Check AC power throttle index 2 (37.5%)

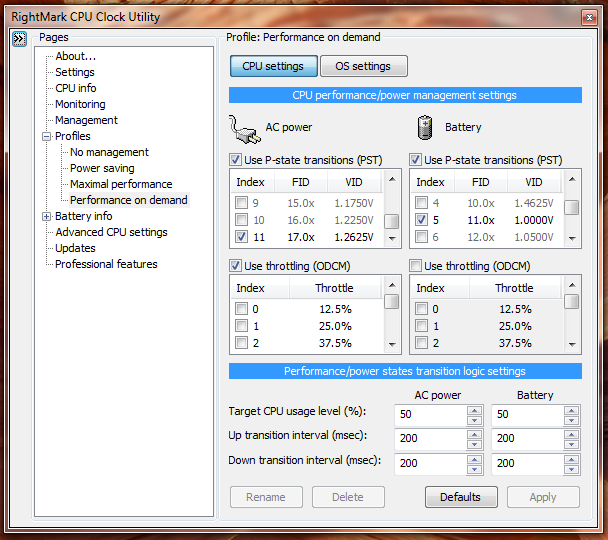coord(241,343)
